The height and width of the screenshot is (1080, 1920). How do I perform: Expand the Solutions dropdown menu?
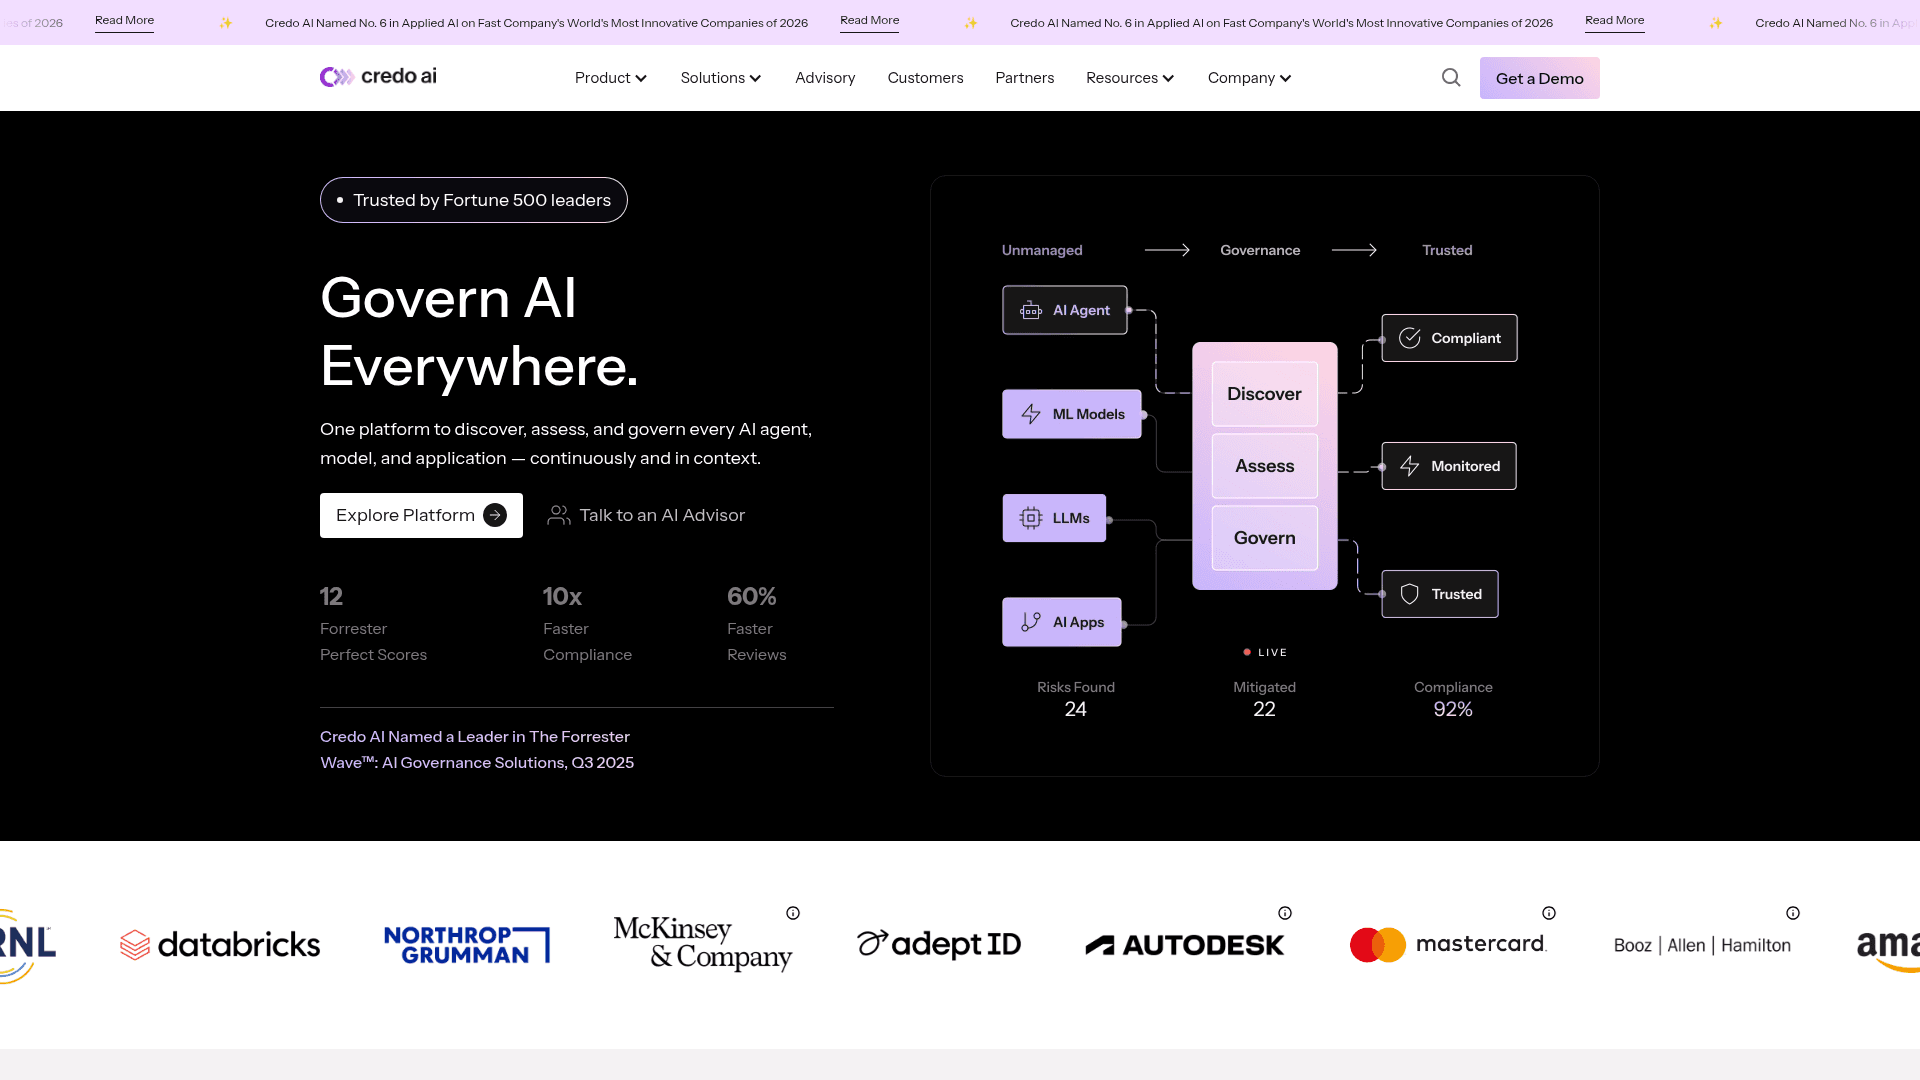point(721,78)
